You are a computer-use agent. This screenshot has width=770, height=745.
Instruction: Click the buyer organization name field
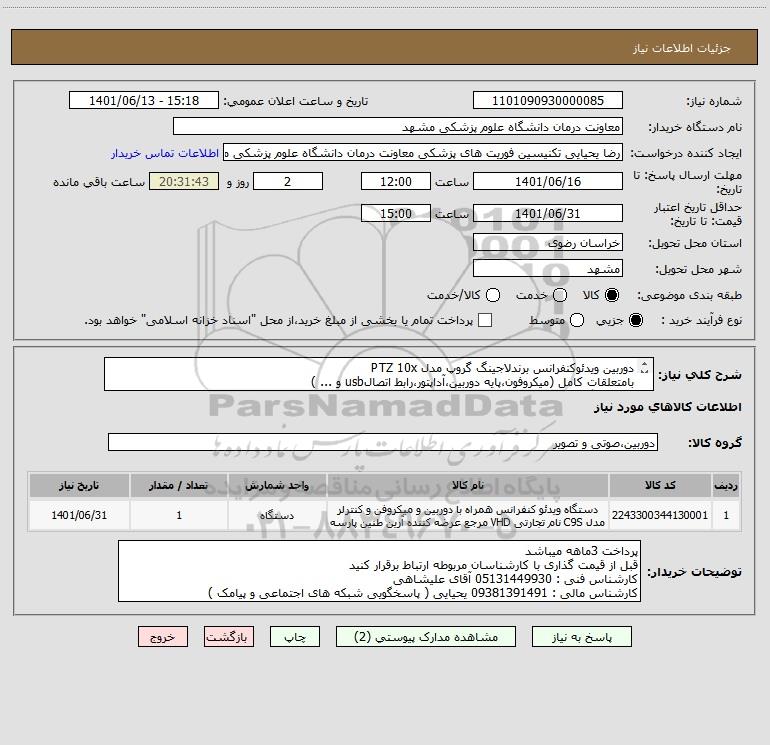coord(398,127)
